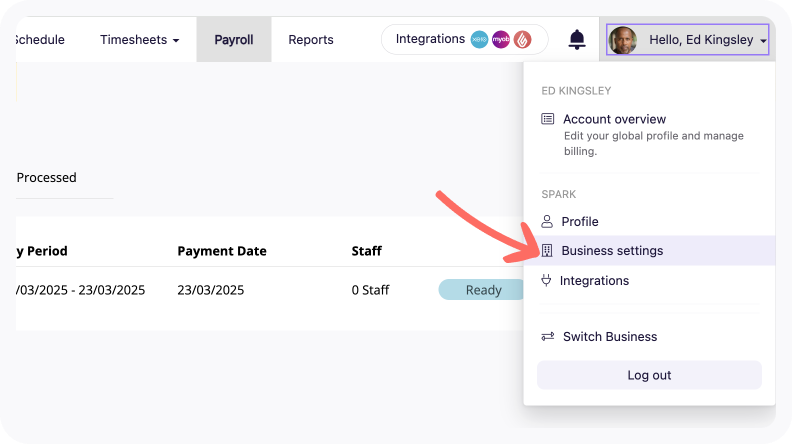This screenshot has height=444, width=792.
Task: Open the Payroll tab
Action: pos(234,39)
